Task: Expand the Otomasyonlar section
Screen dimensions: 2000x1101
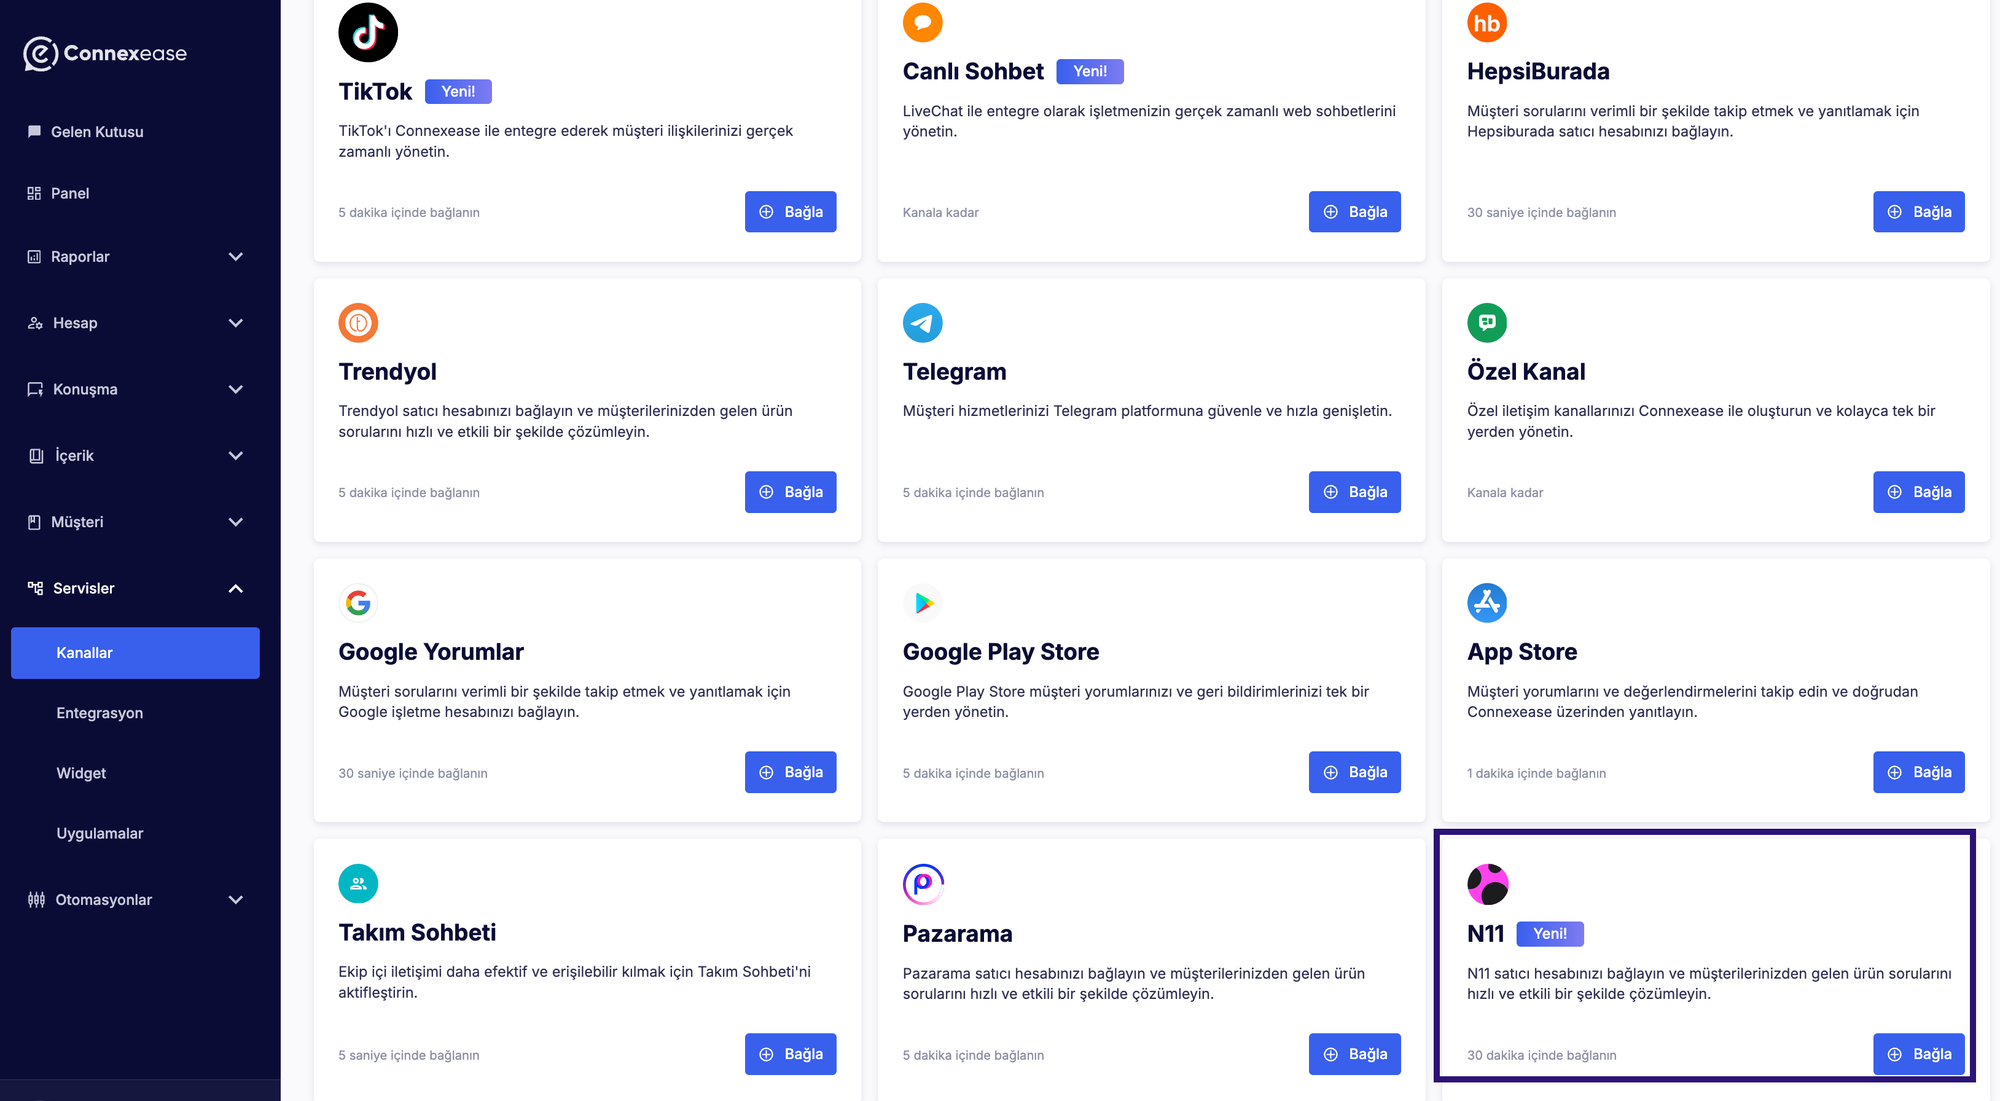Action: [235, 900]
